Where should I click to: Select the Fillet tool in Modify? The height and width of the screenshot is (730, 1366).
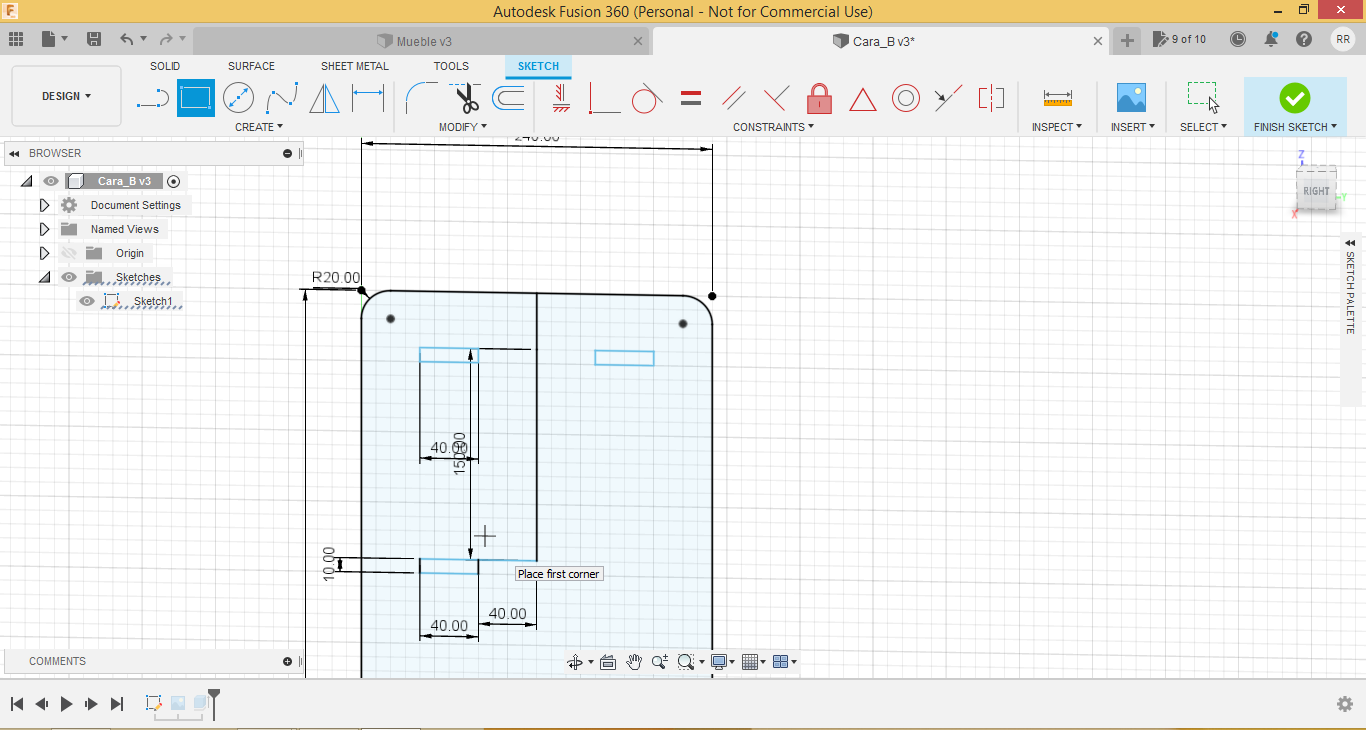pyautogui.click(x=420, y=98)
